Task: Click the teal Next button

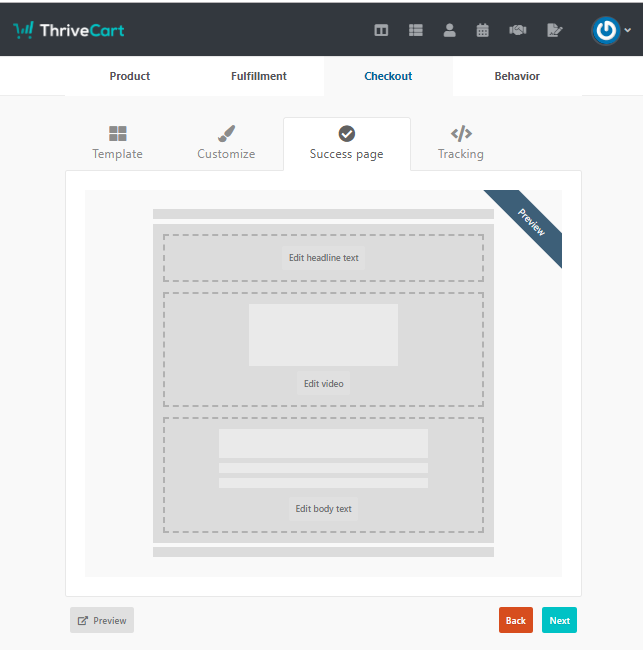Action: (x=559, y=620)
